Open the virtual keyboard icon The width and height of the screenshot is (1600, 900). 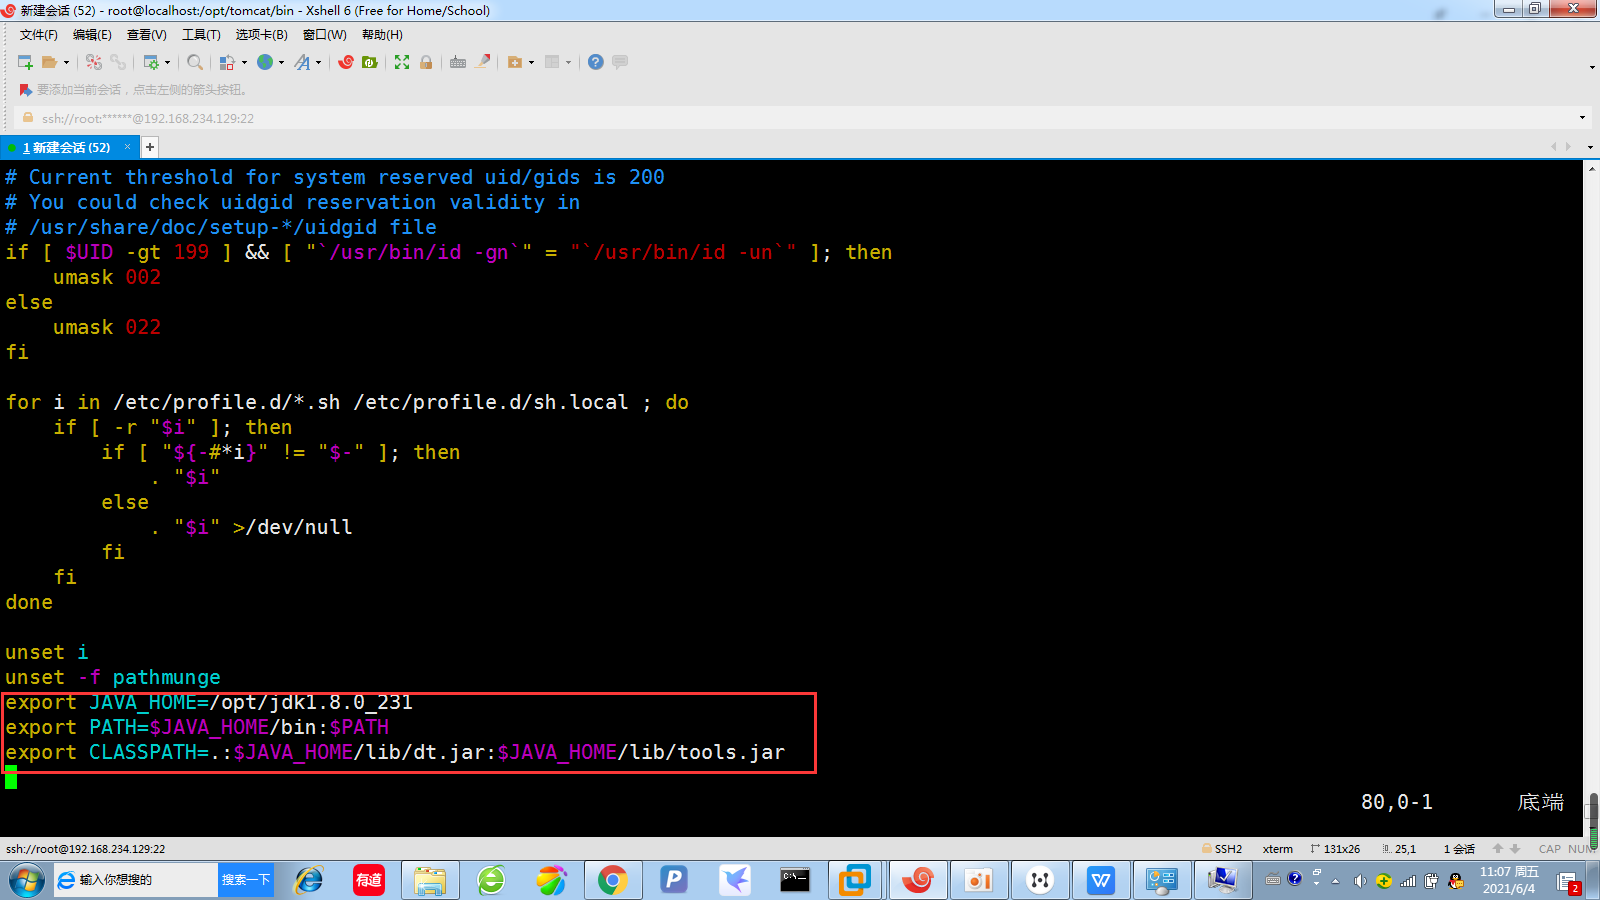(458, 62)
